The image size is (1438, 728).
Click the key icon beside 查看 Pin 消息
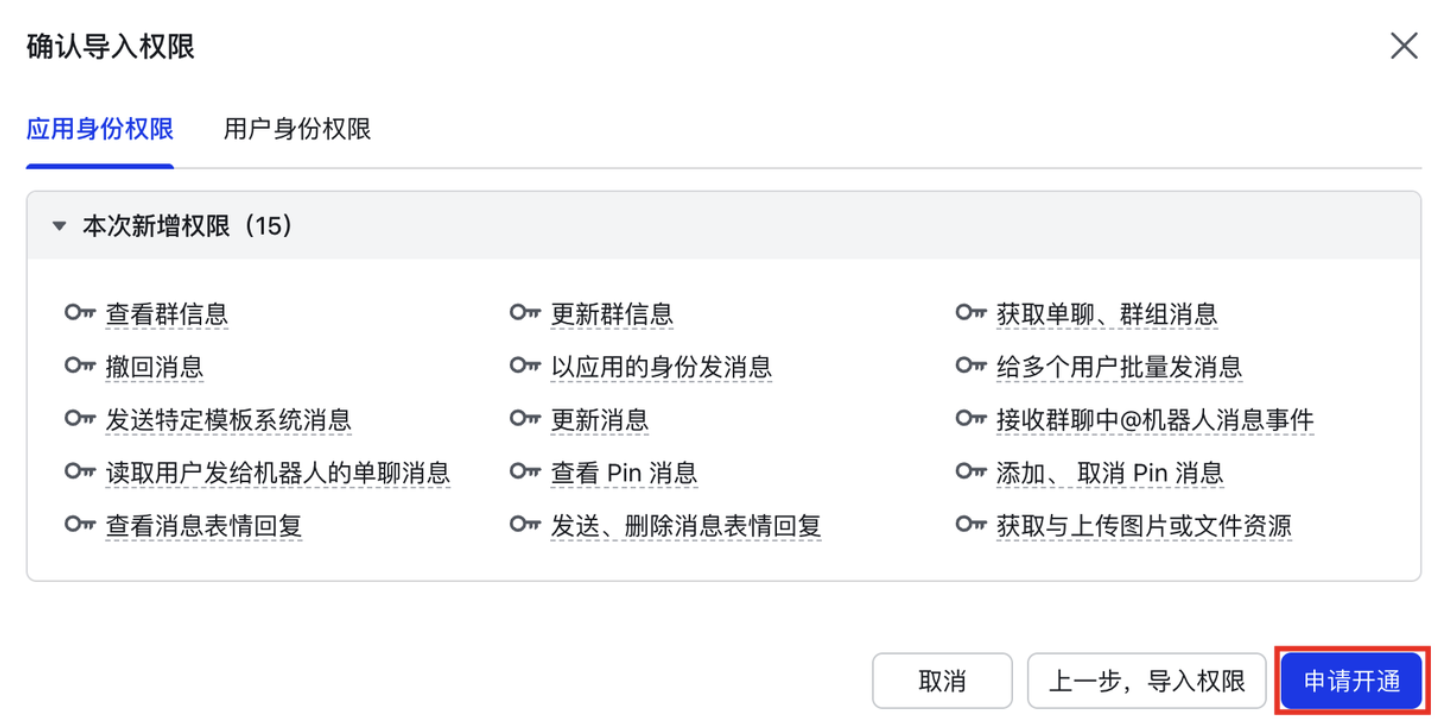[525, 472]
